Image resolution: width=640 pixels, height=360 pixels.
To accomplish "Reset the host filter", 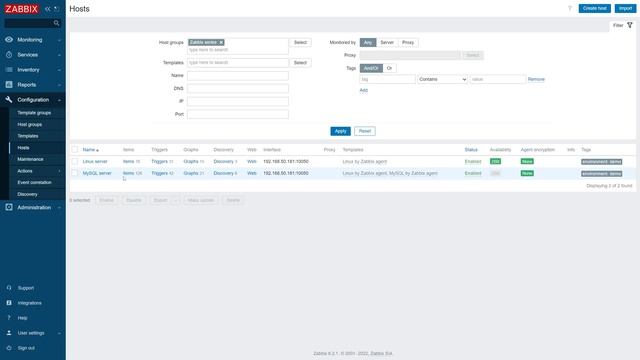I will point(364,131).
